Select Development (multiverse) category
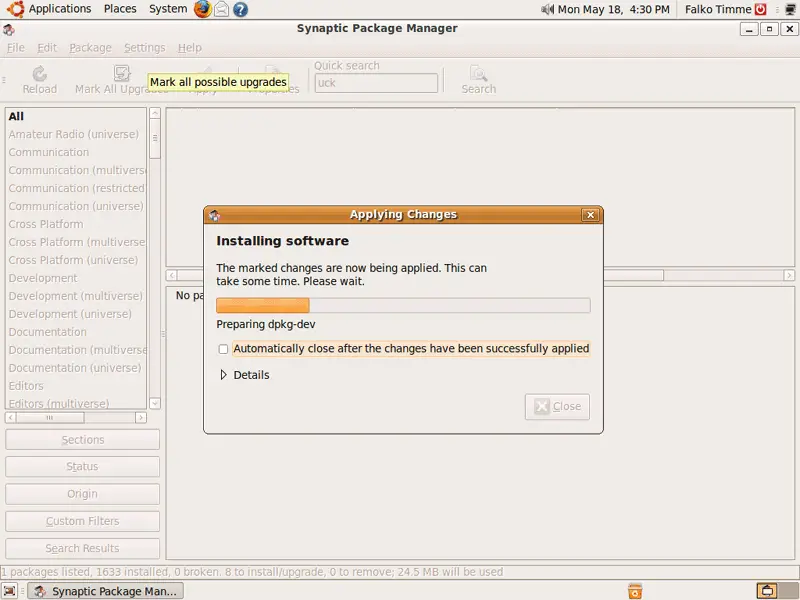The height and width of the screenshot is (600, 800). (76, 296)
